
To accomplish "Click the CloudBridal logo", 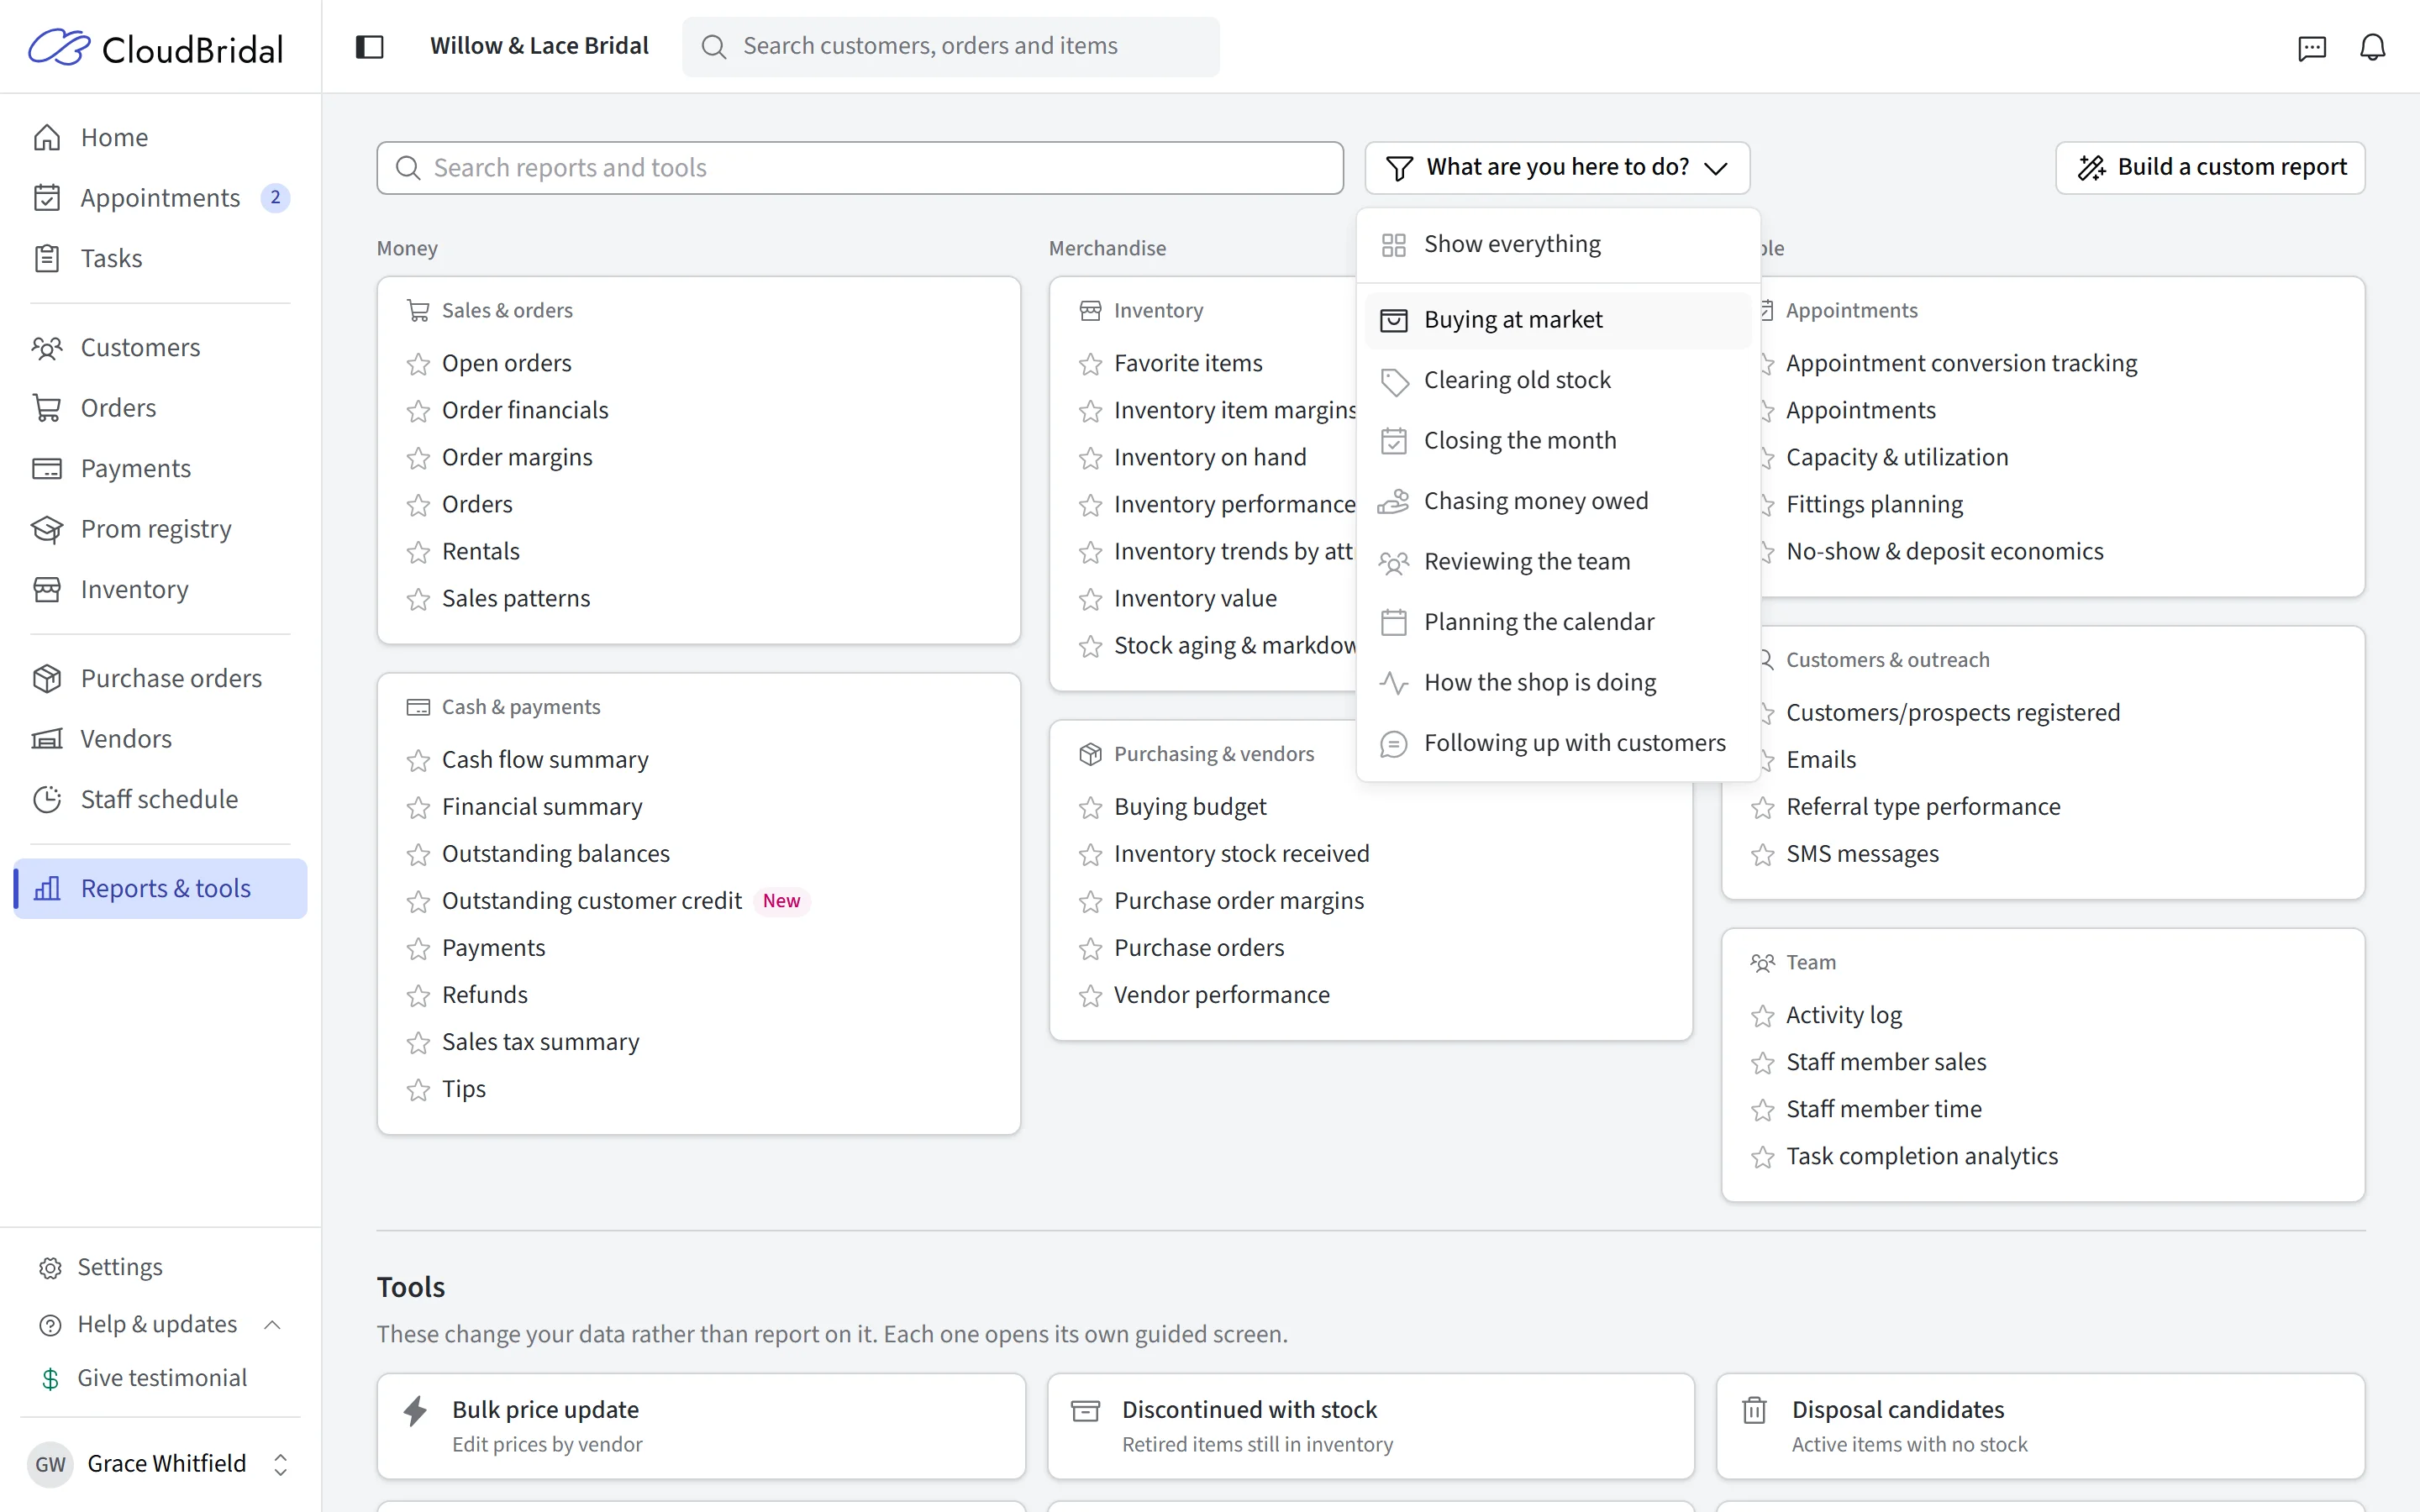I will 156,47.
